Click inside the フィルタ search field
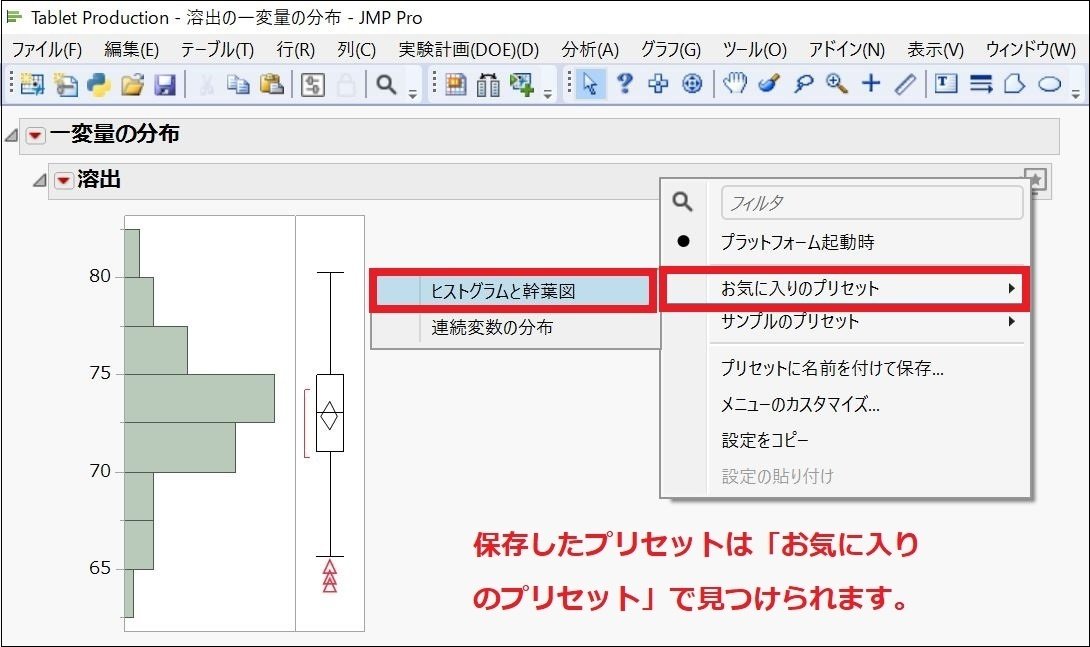The height and width of the screenshot is (647, 1090). pyautogui.click(x=872, y=202)
